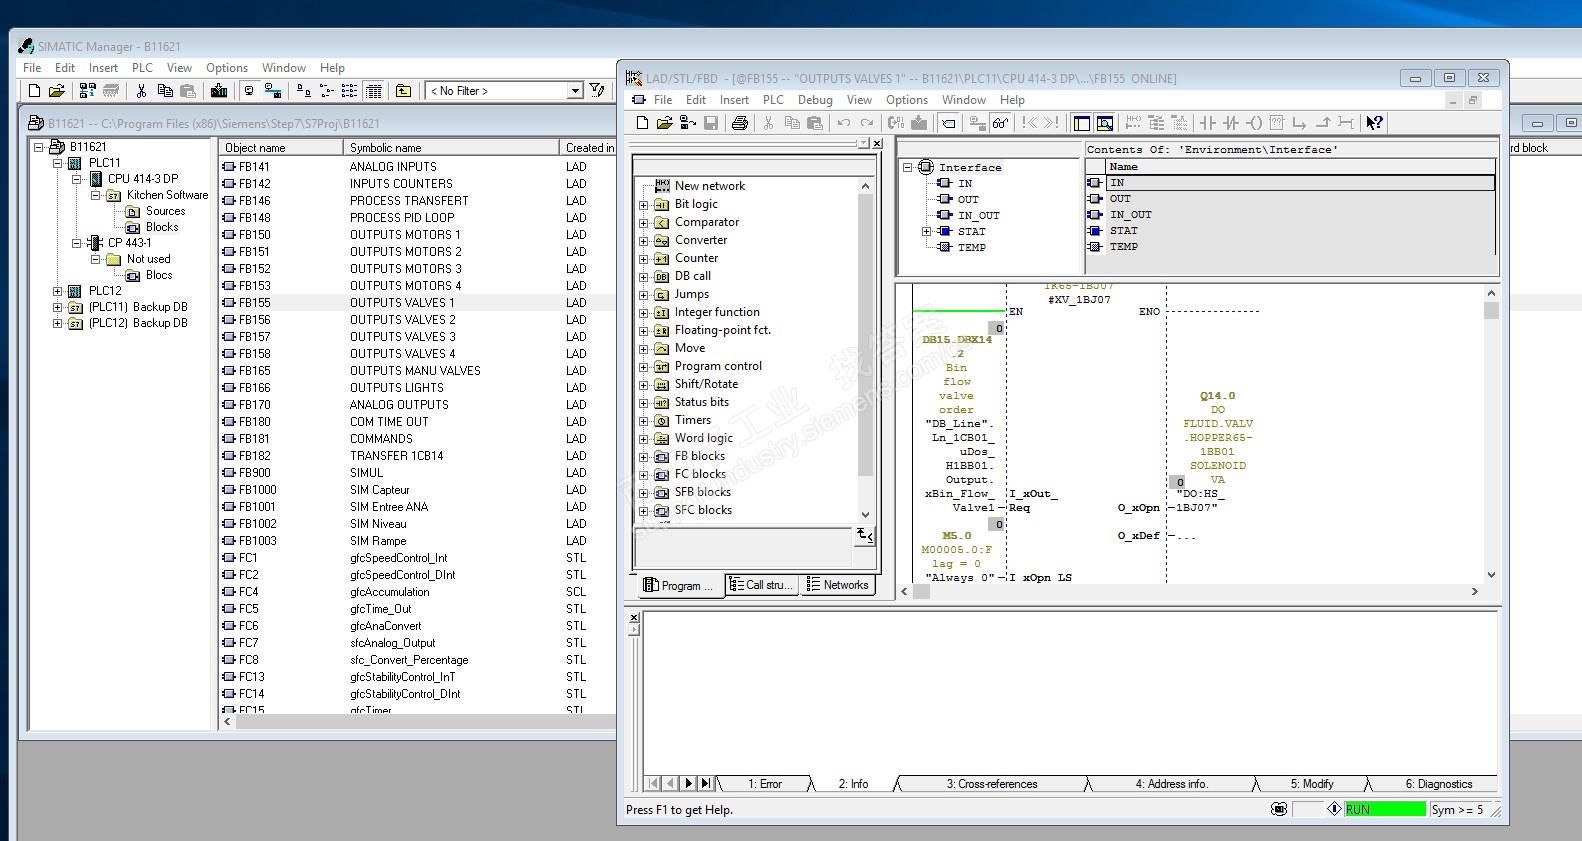Toggle Details panel button in LAD toolbar
The height and width of the screenshot is (841, 1582).
tap(1105, 123)
